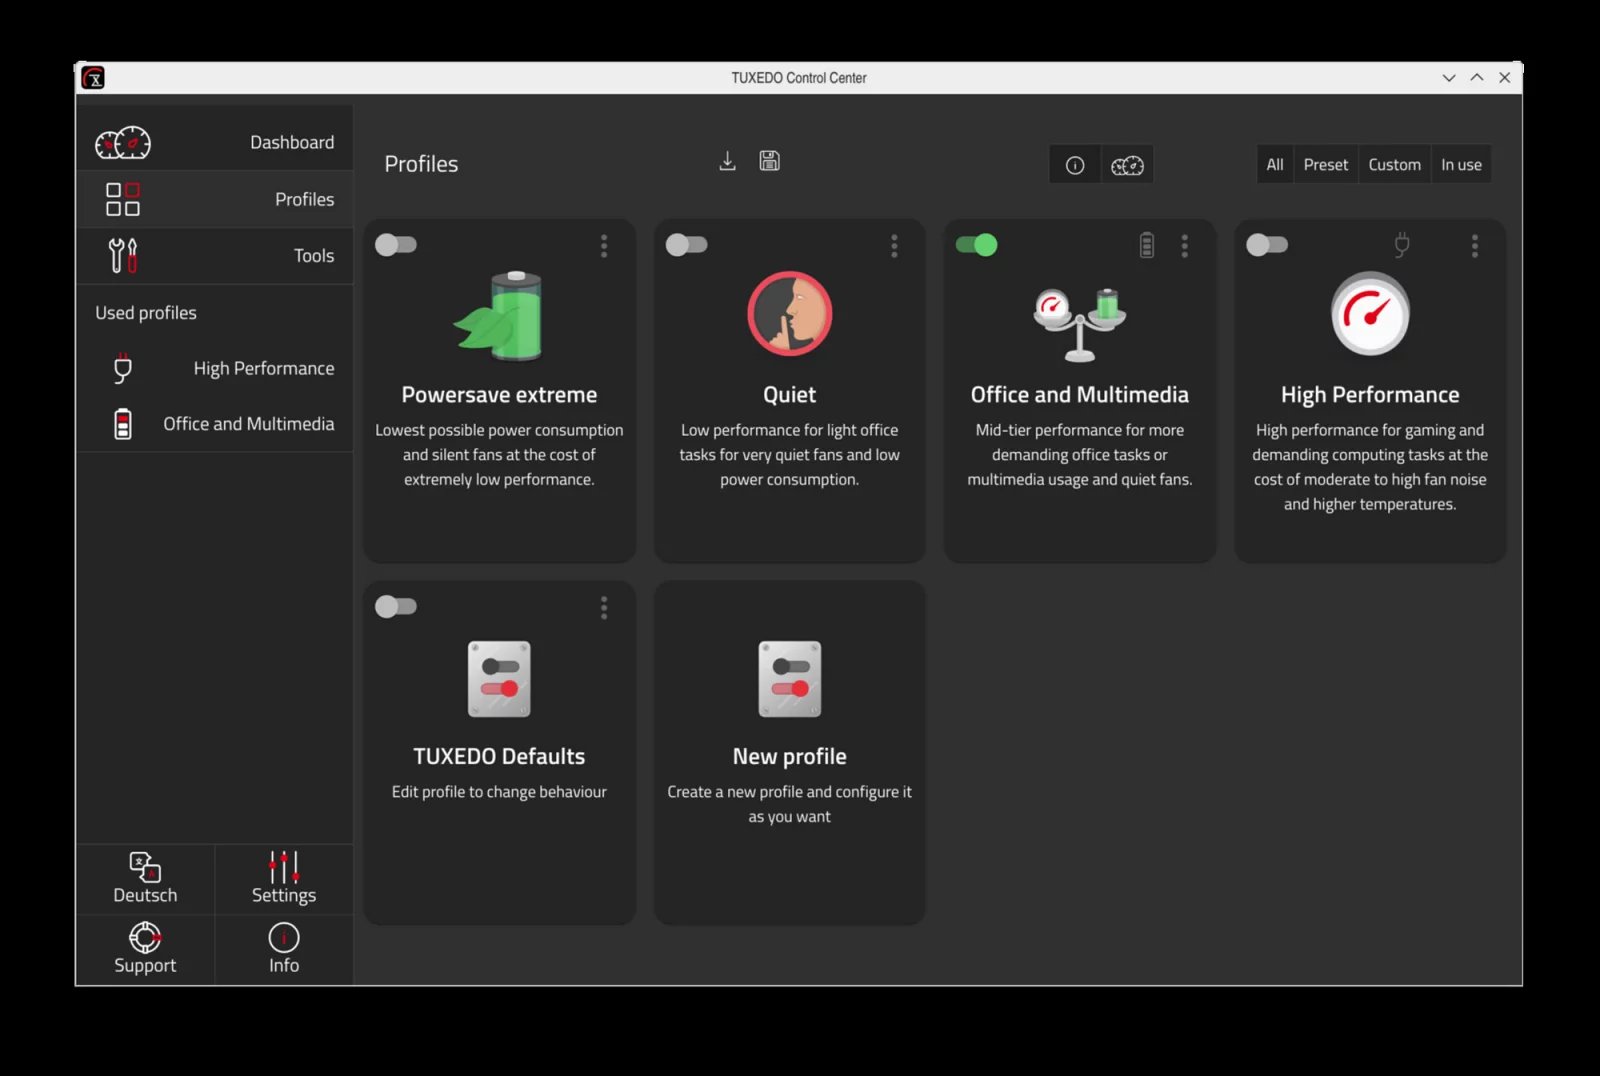Click the battery state icon on Office and Multimedia card
The image size is (1600, 1076).
click(x=1147, y=245)
